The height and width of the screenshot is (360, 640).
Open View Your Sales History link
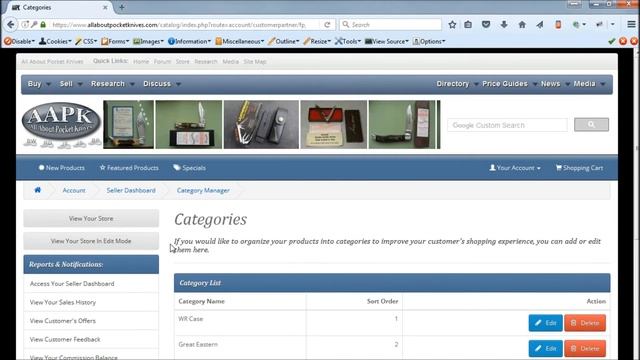tap(63, 302)
